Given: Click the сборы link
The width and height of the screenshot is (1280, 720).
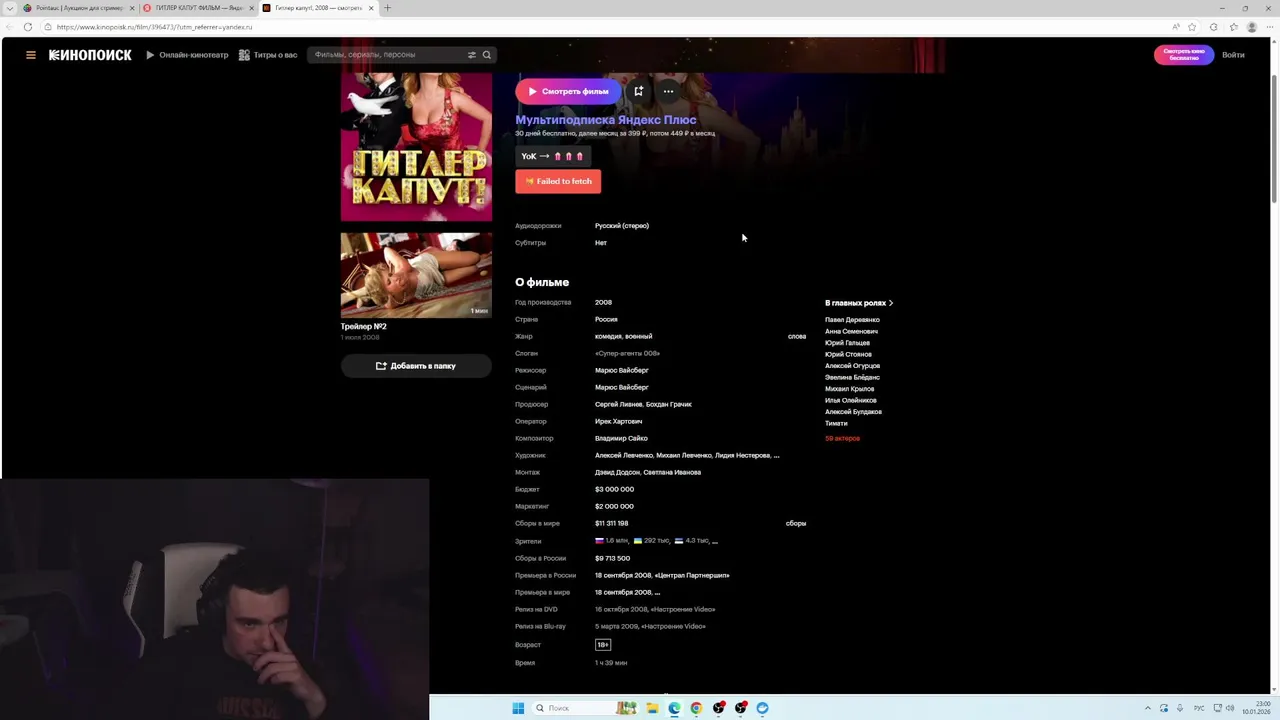Looking at the screenshot, I should 796,523.
